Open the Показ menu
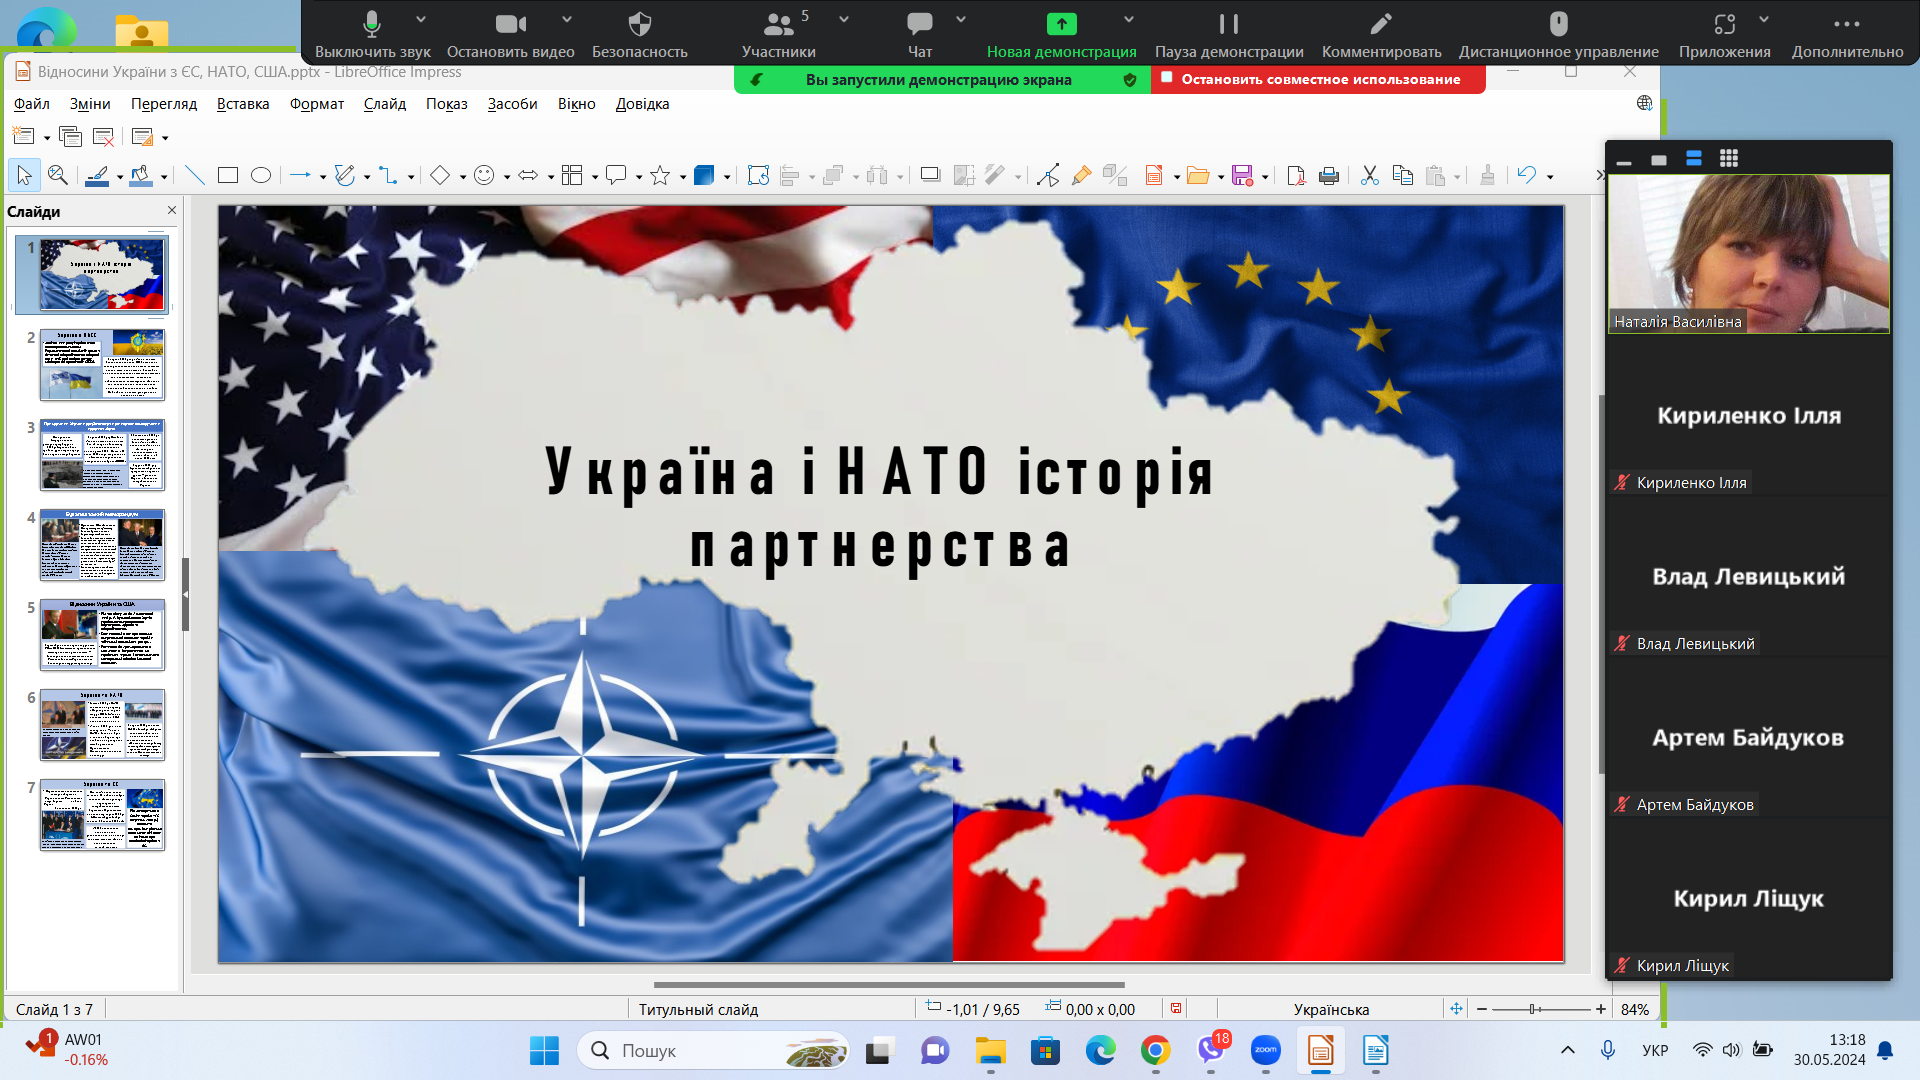The image size is (1920, 1080). tap(447, 104)
